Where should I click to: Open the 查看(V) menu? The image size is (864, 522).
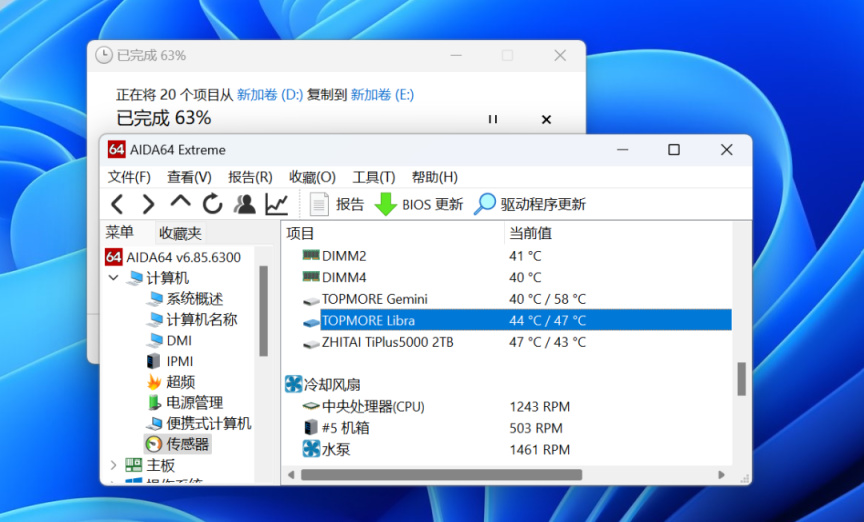(x=189, y=177)
